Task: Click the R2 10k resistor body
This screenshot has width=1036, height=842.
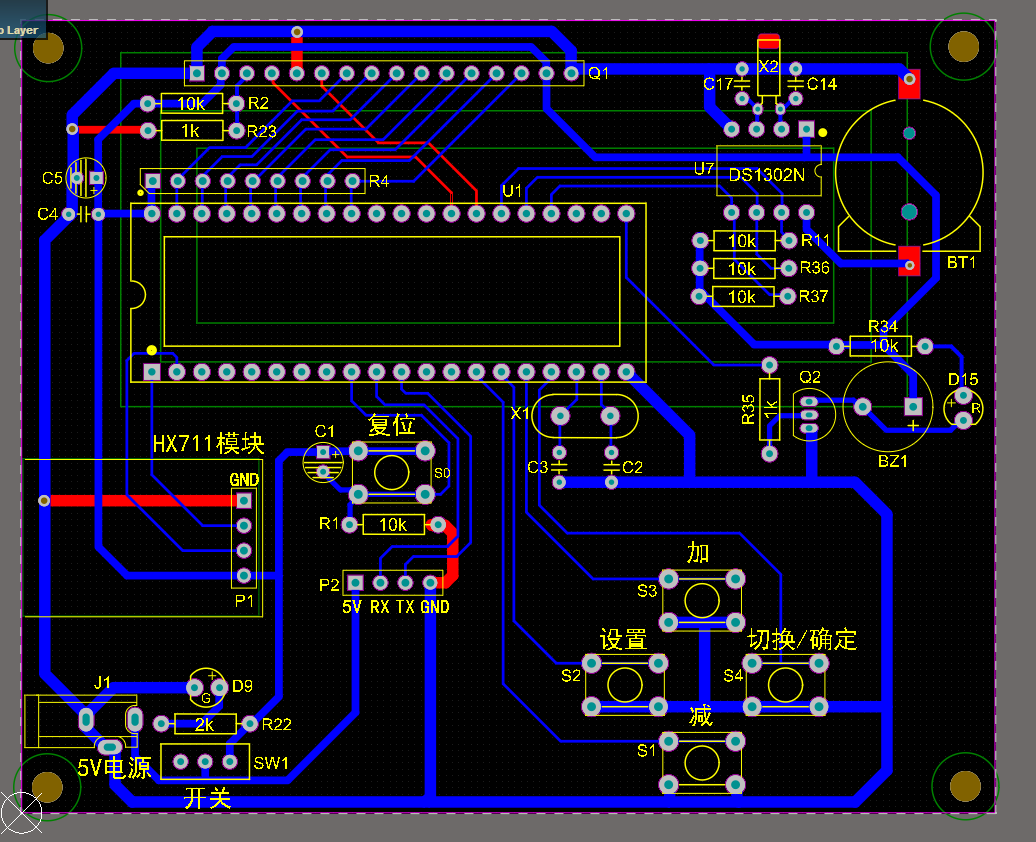Action: click(192, 104)
